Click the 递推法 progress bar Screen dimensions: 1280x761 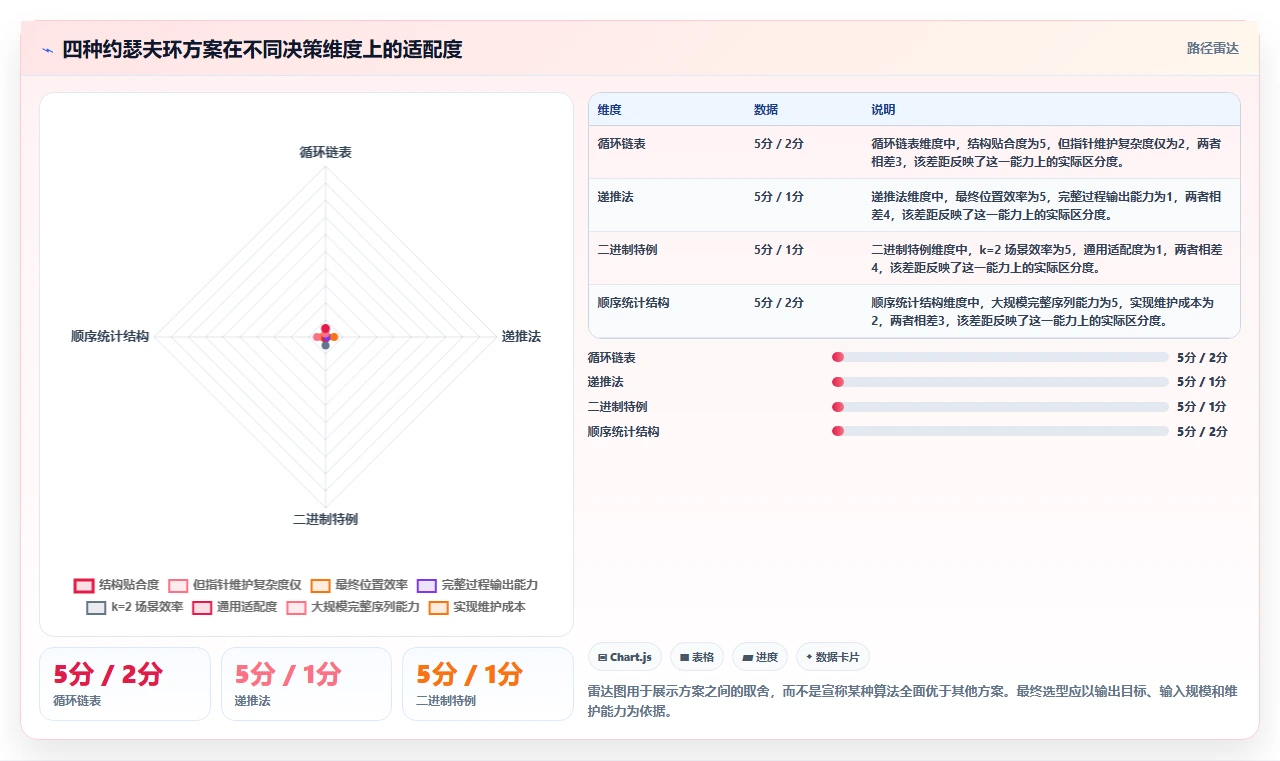pyautogui.click(x=1000, y=382)
